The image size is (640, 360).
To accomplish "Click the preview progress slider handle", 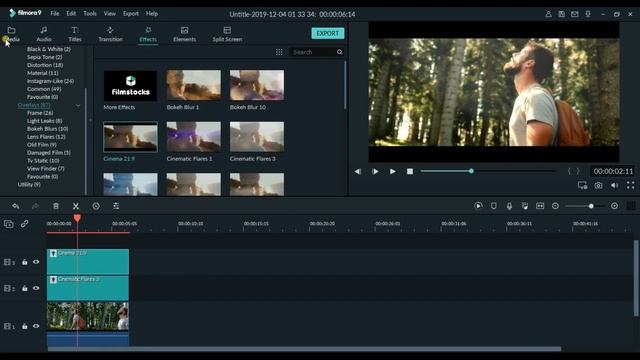I will [471, 171].
